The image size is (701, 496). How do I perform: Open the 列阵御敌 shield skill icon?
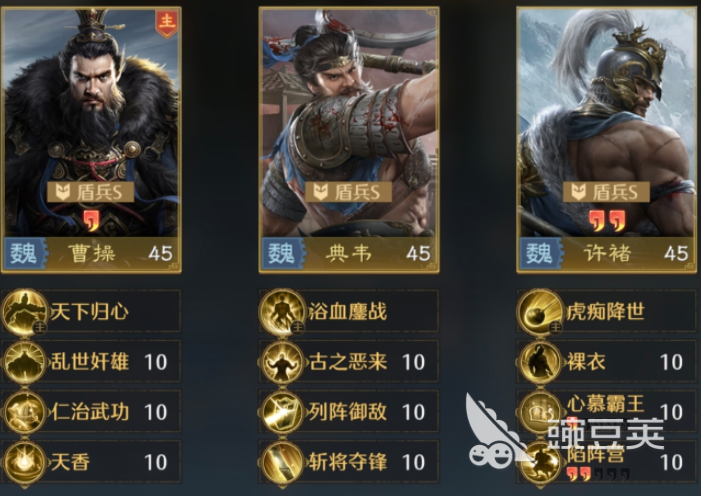pos(282,412)
